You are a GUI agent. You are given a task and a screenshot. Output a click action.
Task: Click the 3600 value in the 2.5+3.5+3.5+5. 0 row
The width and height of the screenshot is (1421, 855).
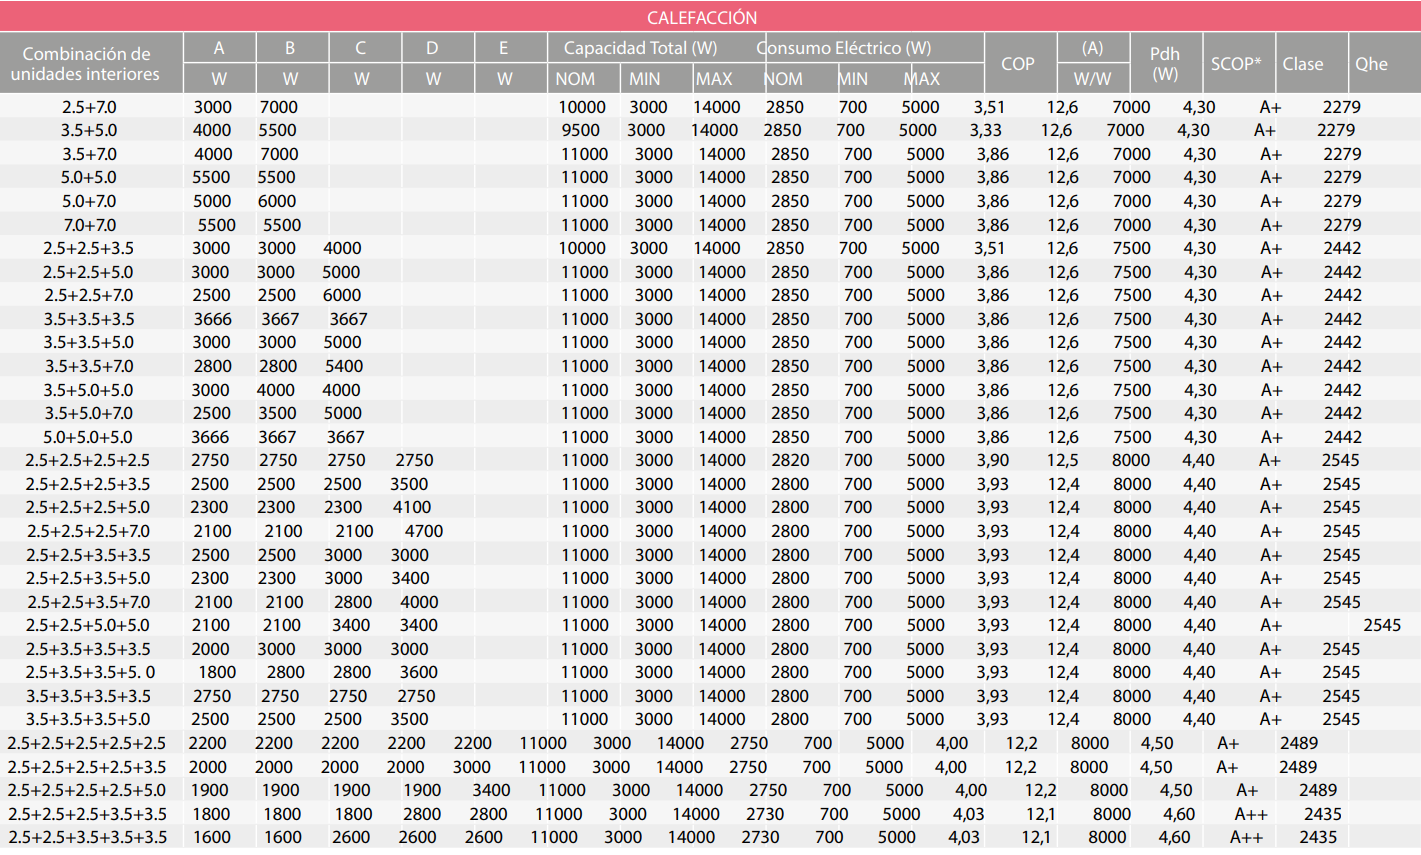(x=418, y=672)
